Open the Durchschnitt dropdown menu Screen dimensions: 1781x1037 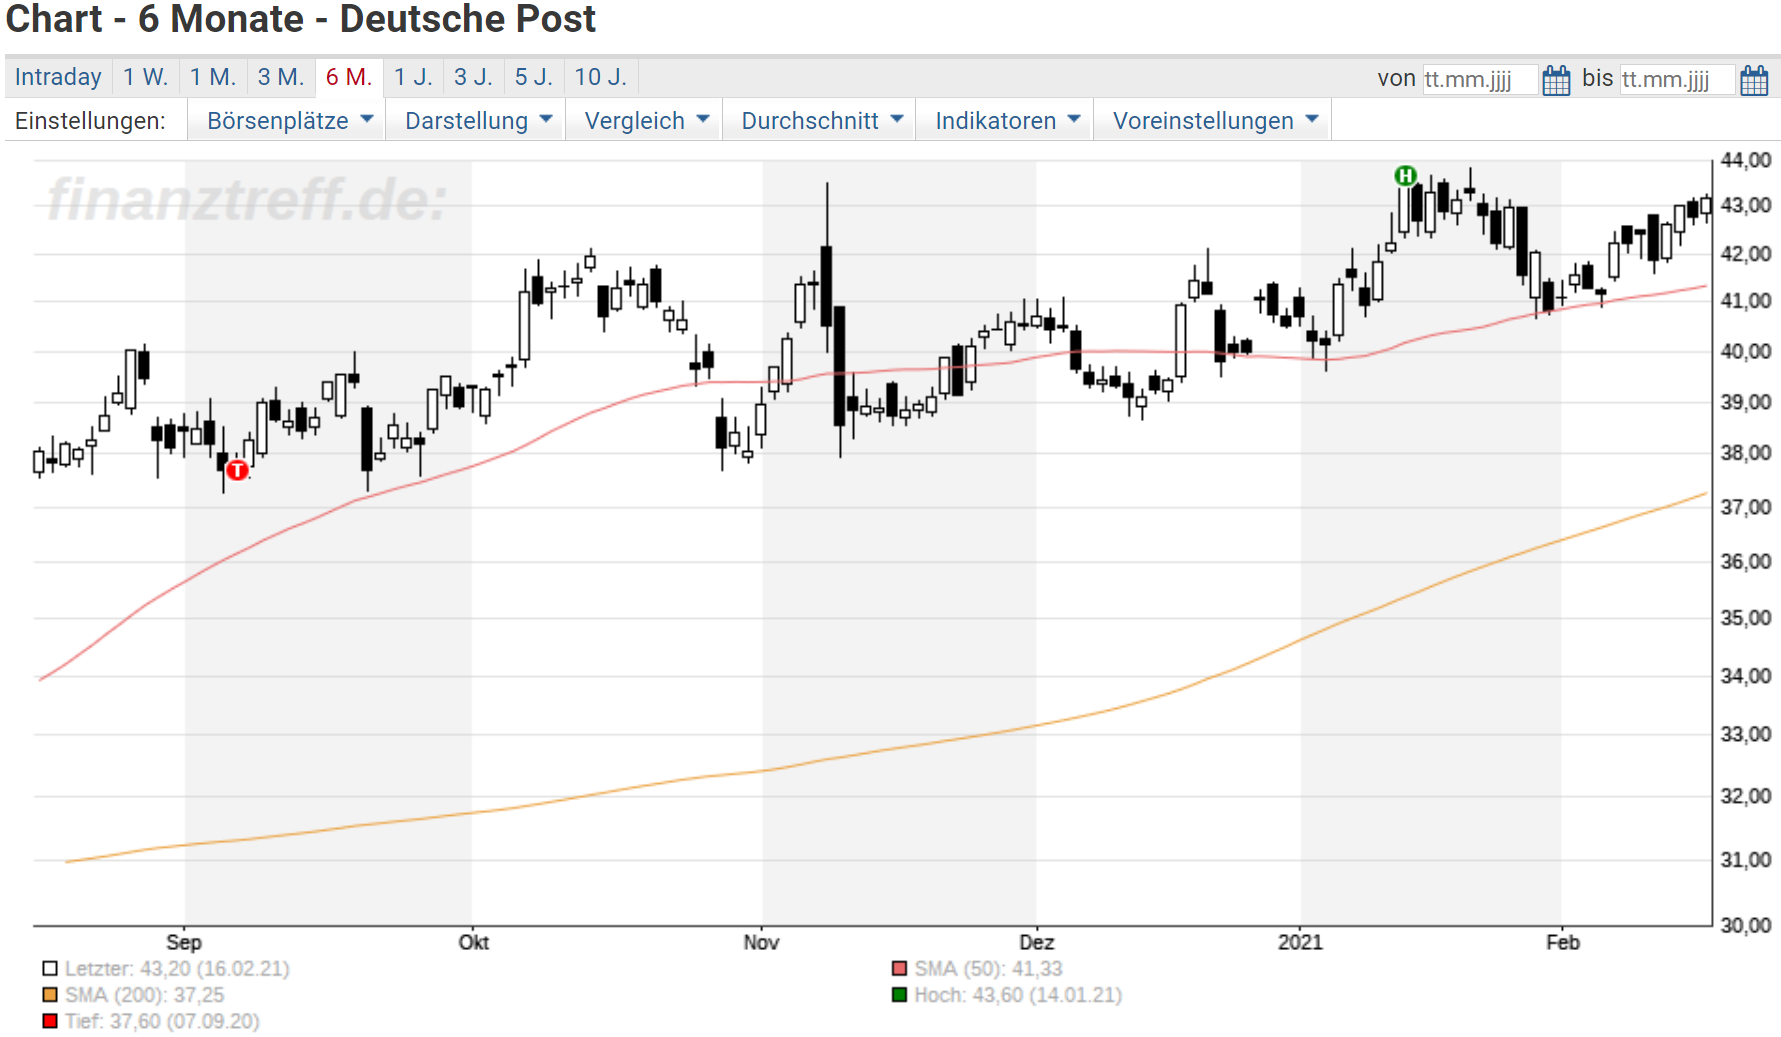(x=820, y=120)
